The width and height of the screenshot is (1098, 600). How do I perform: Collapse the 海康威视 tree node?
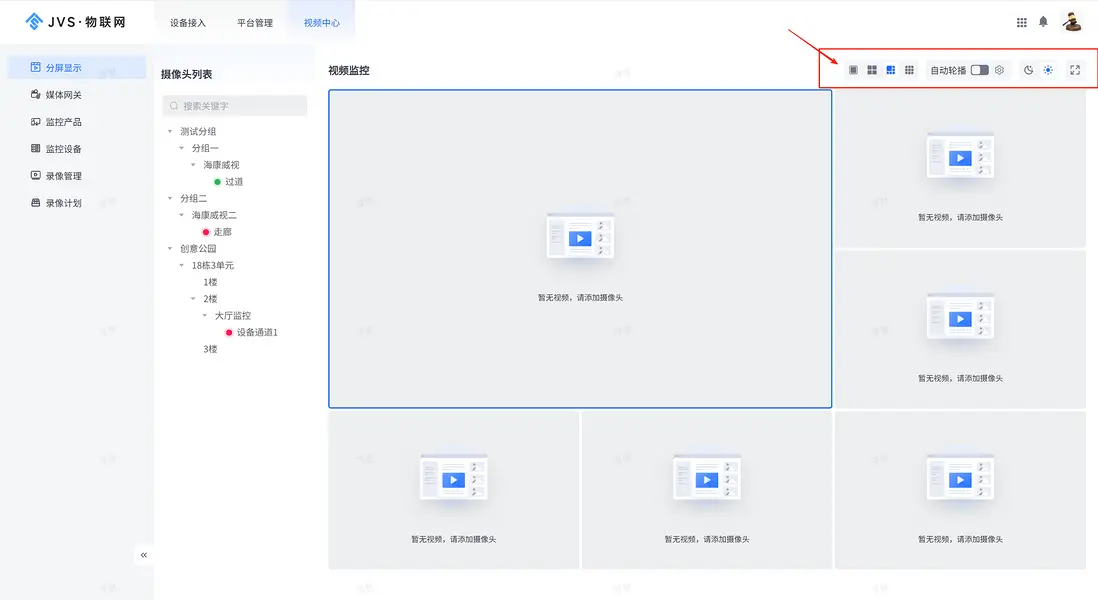193,165
